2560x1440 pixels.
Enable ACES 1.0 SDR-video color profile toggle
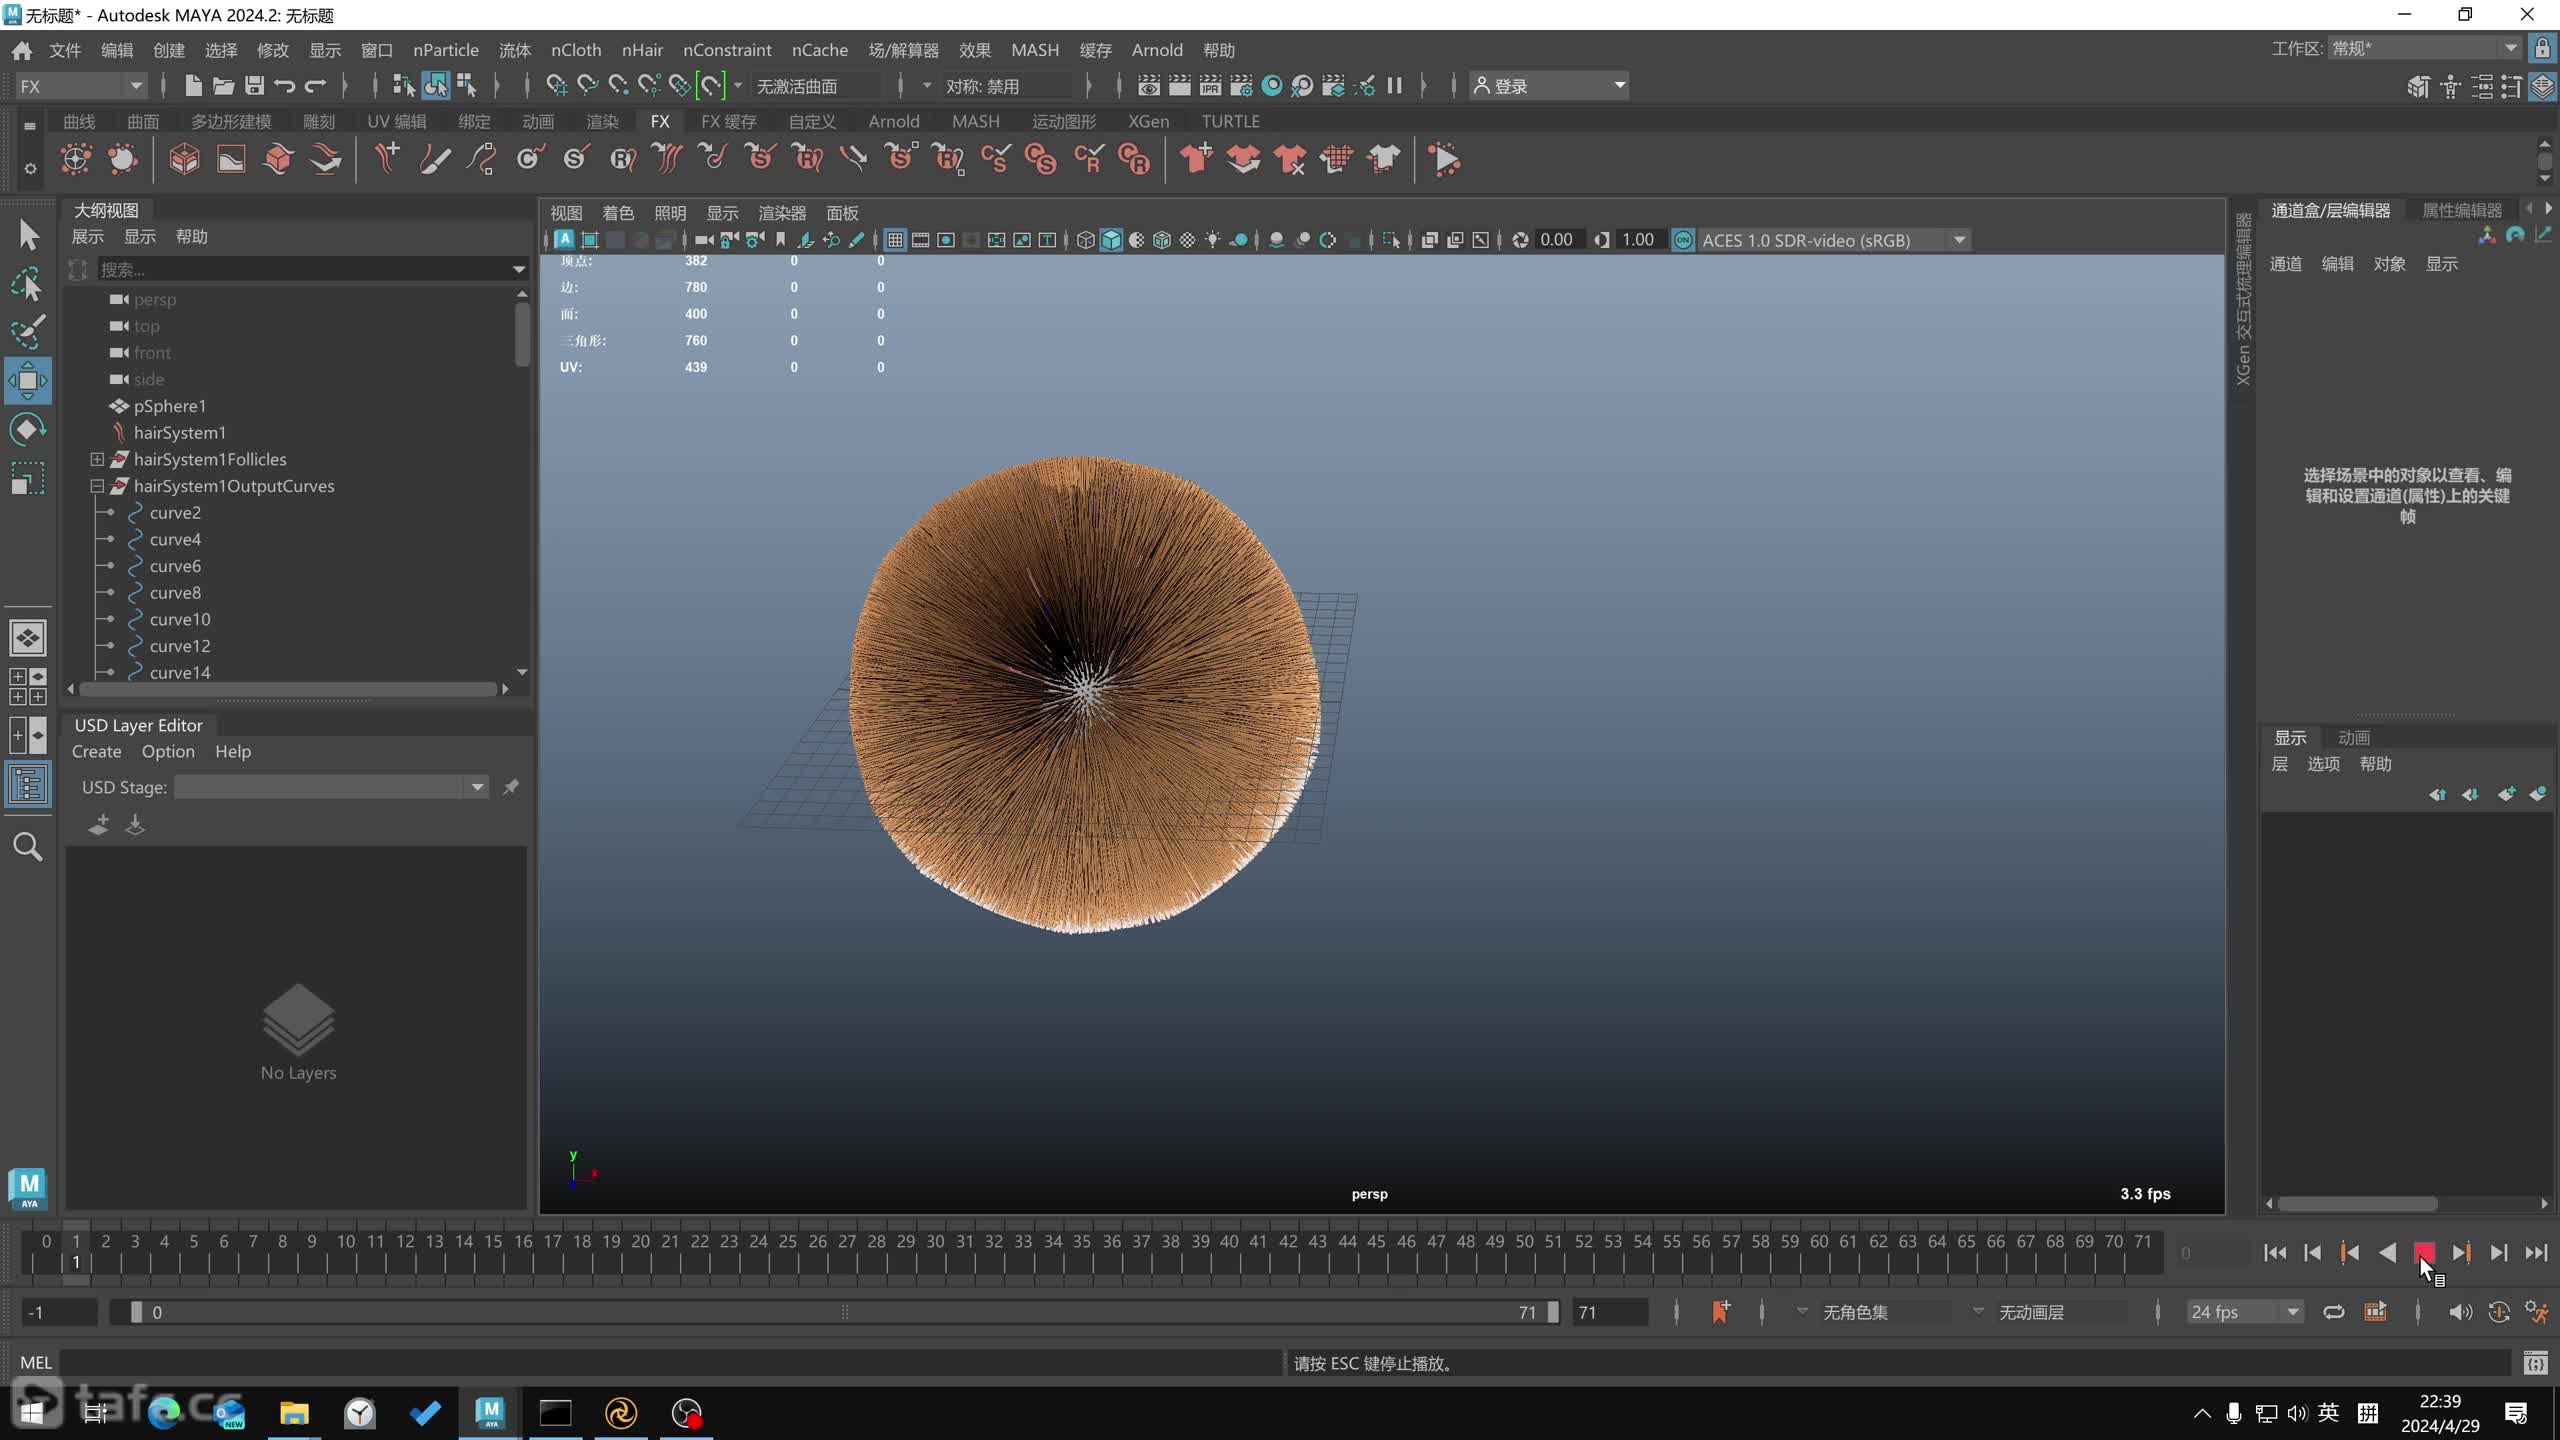click(1683, 239)
